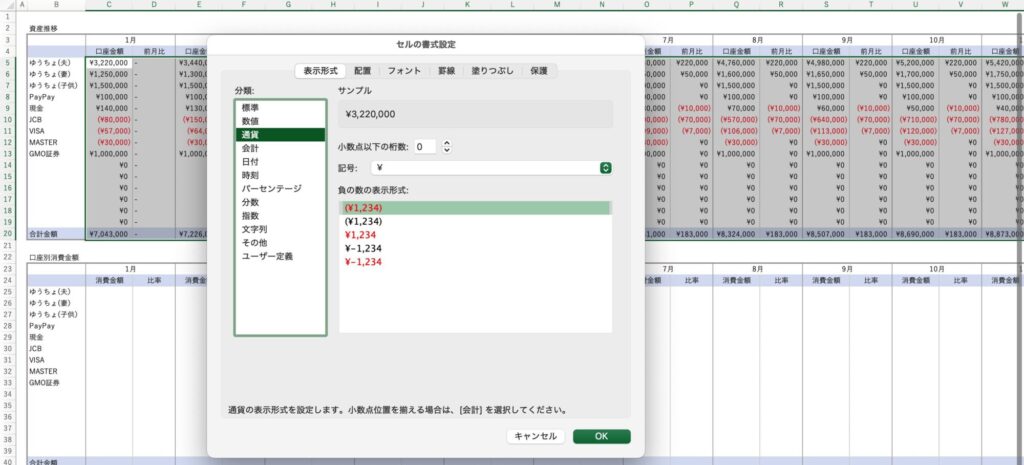The height and width of the screenshot is (465, 1024).
Task: Choose black ¥-1,234 negative format
Action: (x=364, y=247)
